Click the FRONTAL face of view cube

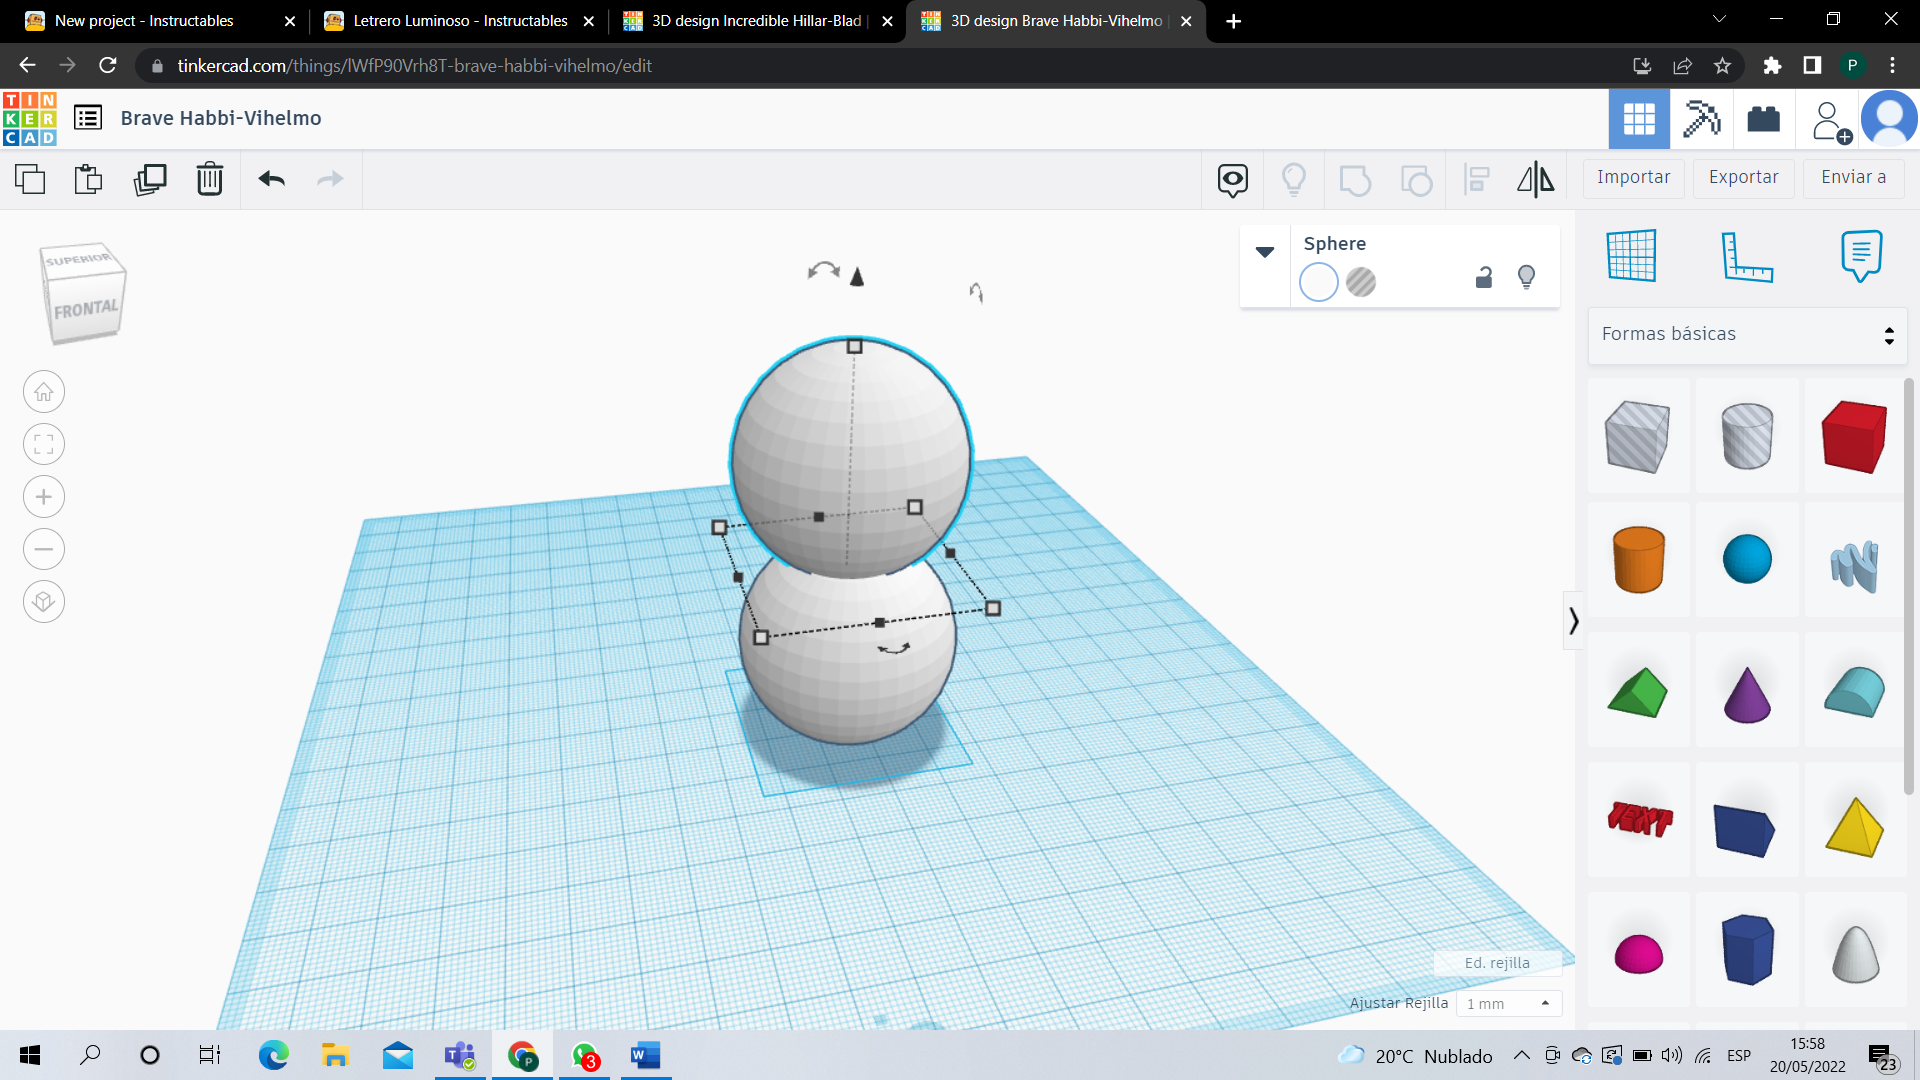point(86,311)
